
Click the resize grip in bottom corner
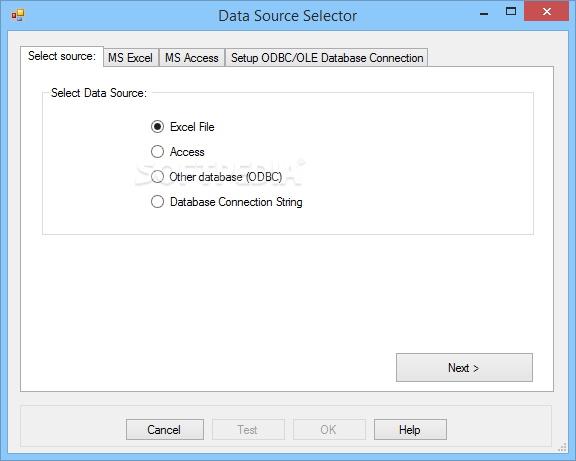click(562, 447)
